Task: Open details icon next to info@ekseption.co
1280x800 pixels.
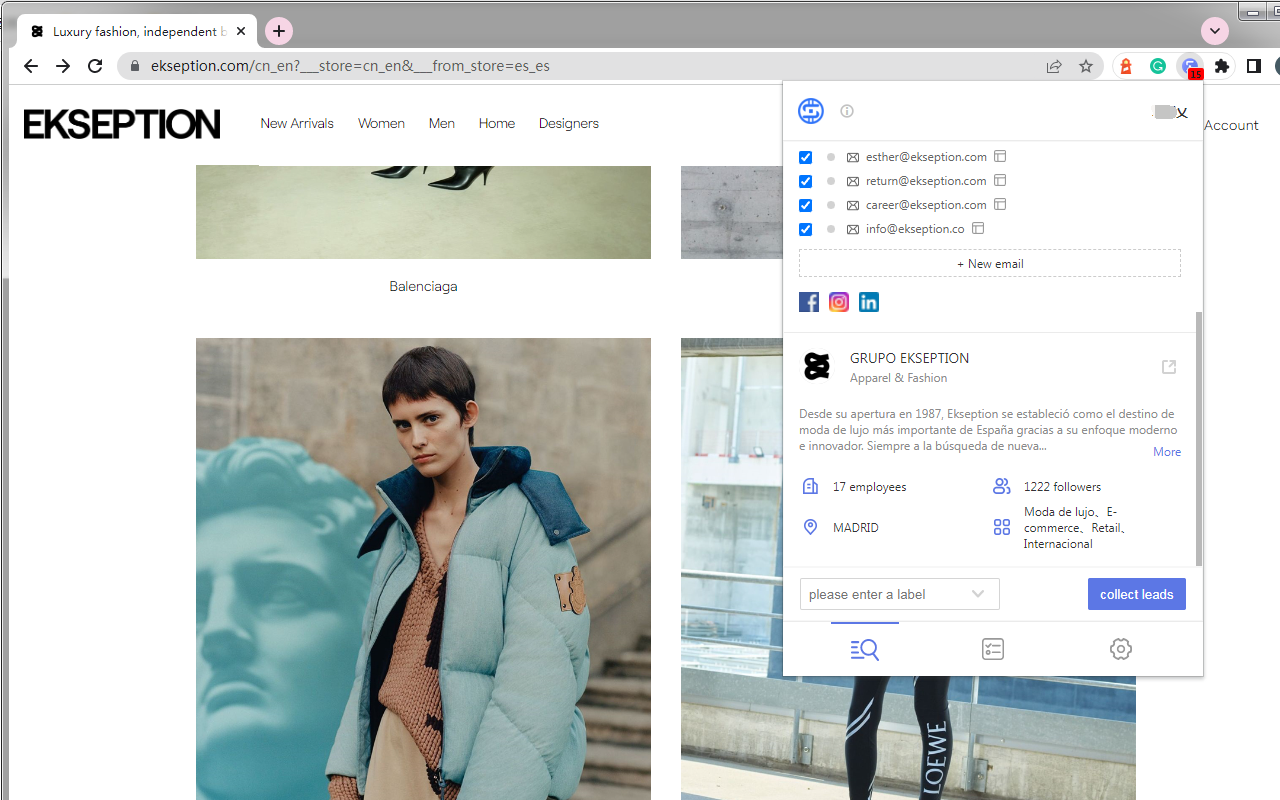Action: [978, 228]
